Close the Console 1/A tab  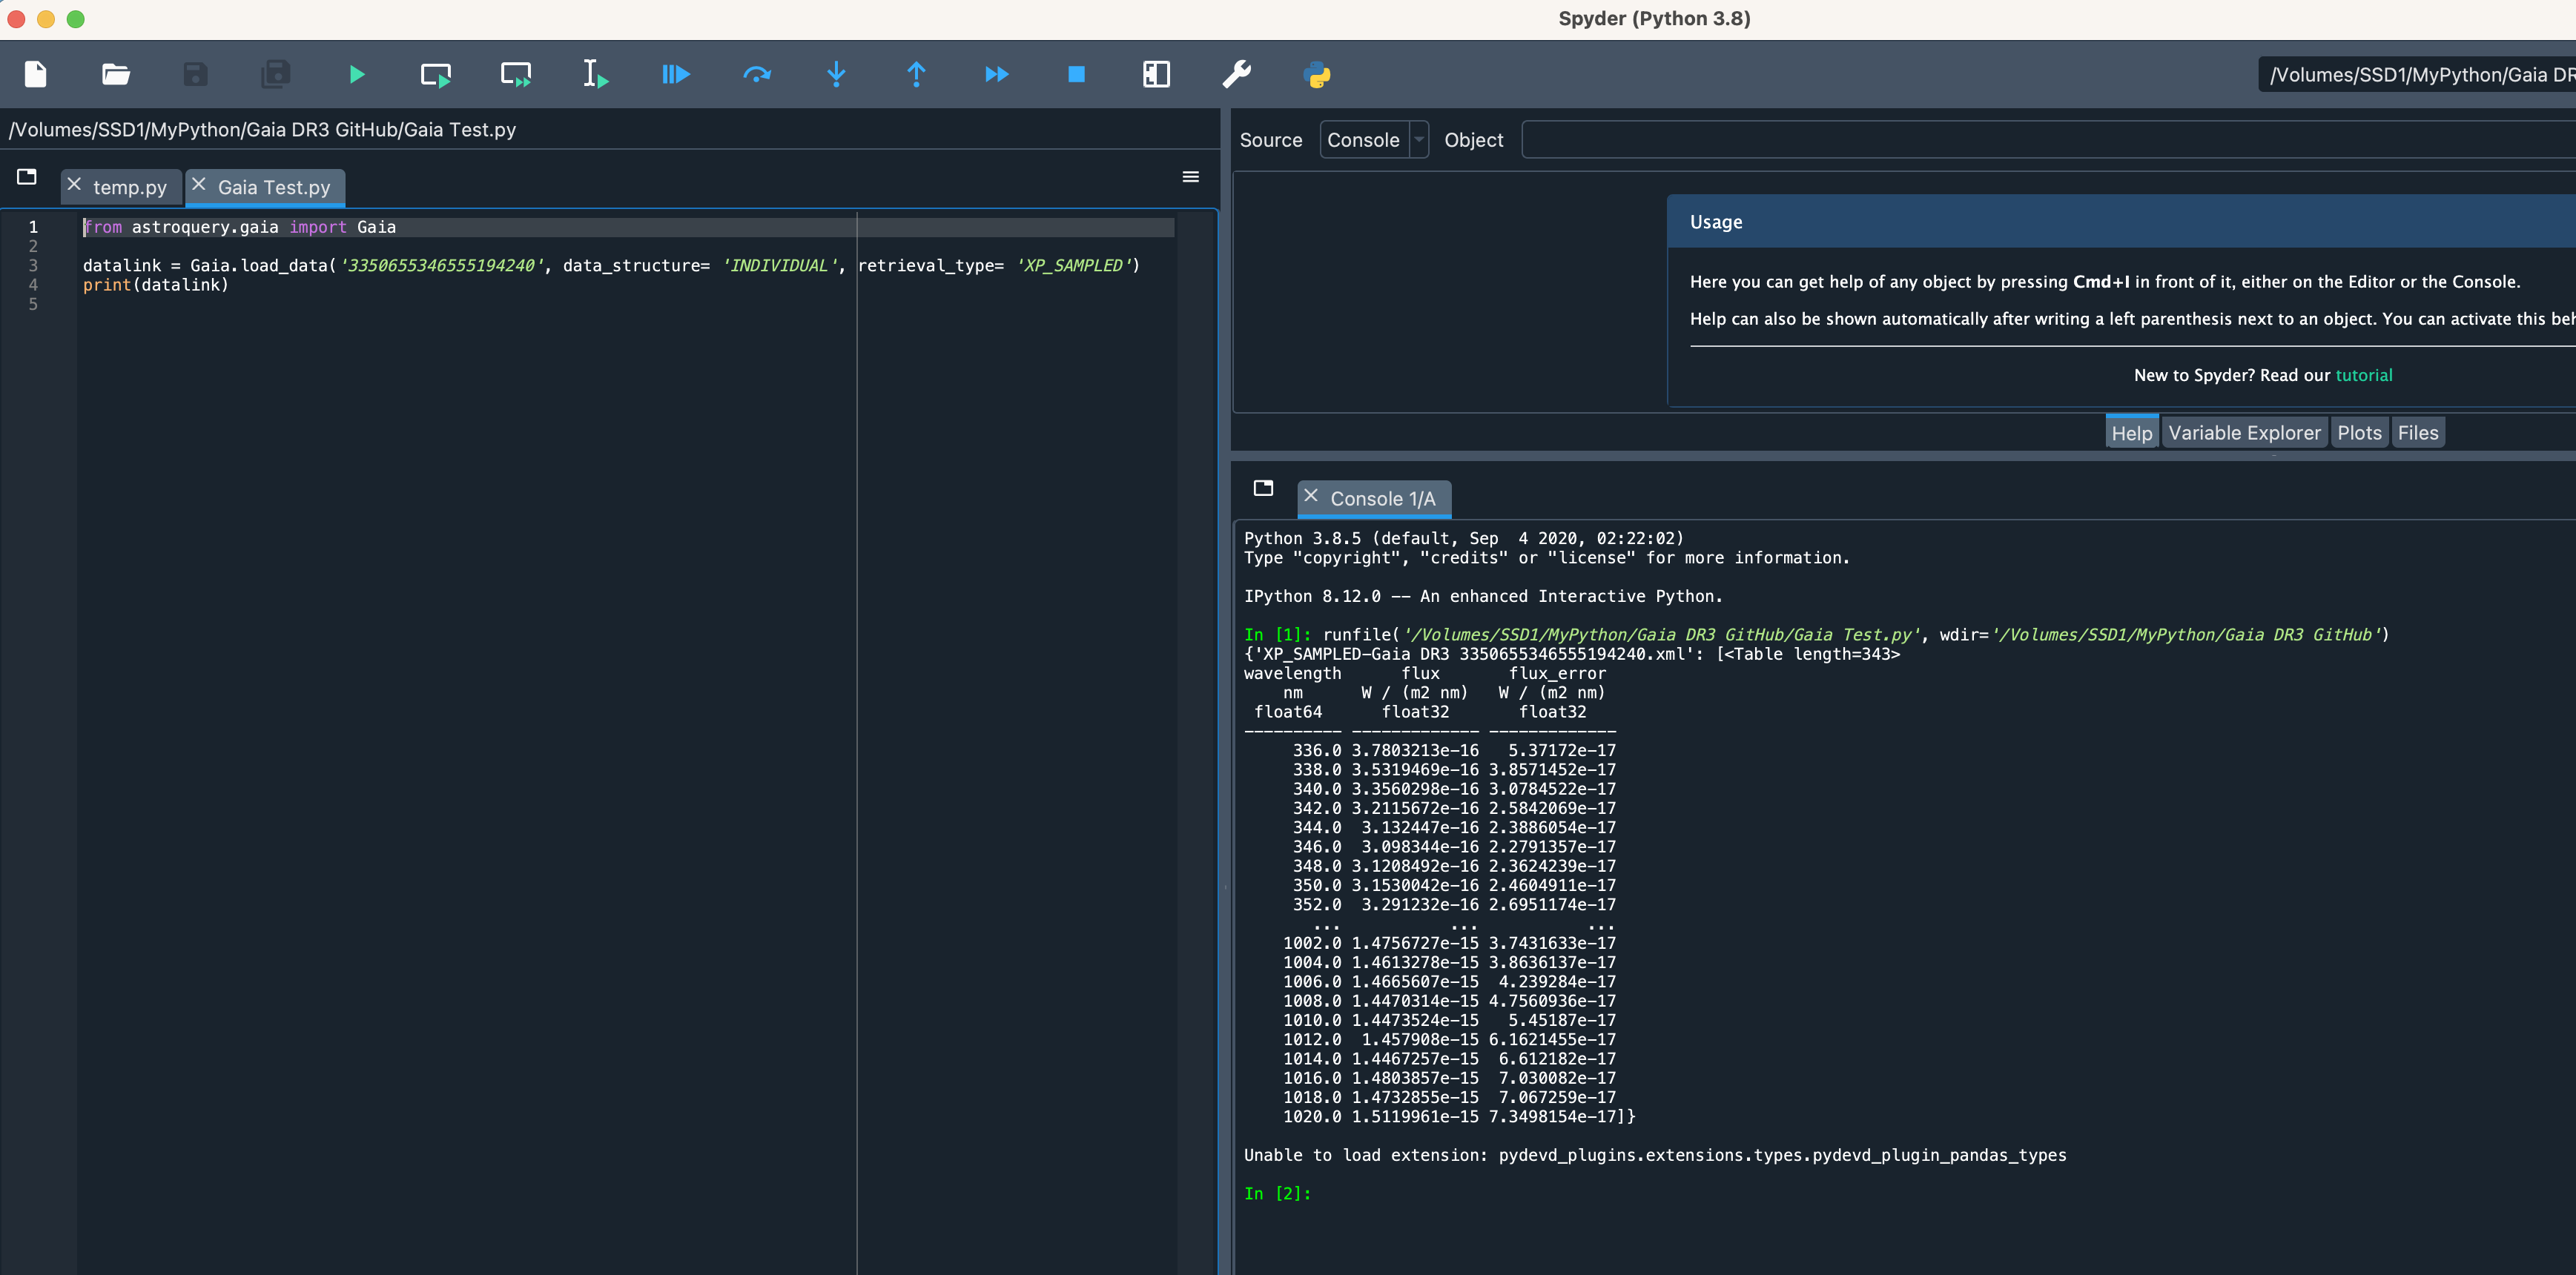[1311, 496]
